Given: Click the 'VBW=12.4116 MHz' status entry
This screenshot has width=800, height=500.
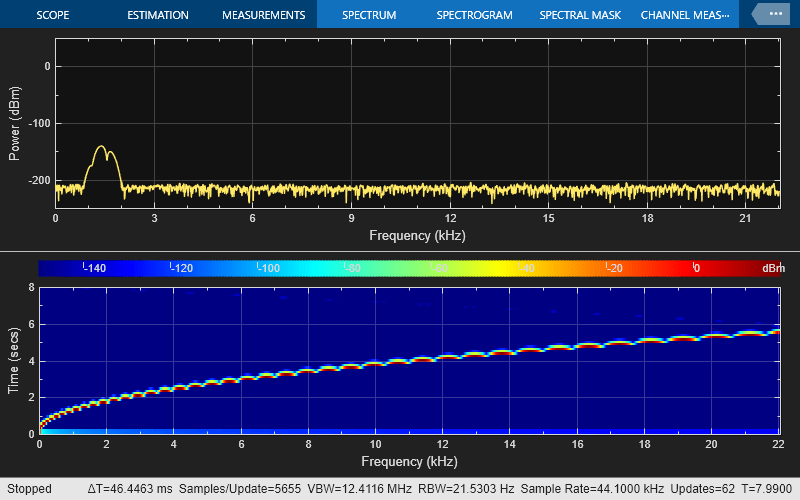Looking at the screenshot, I should point(359,489).
